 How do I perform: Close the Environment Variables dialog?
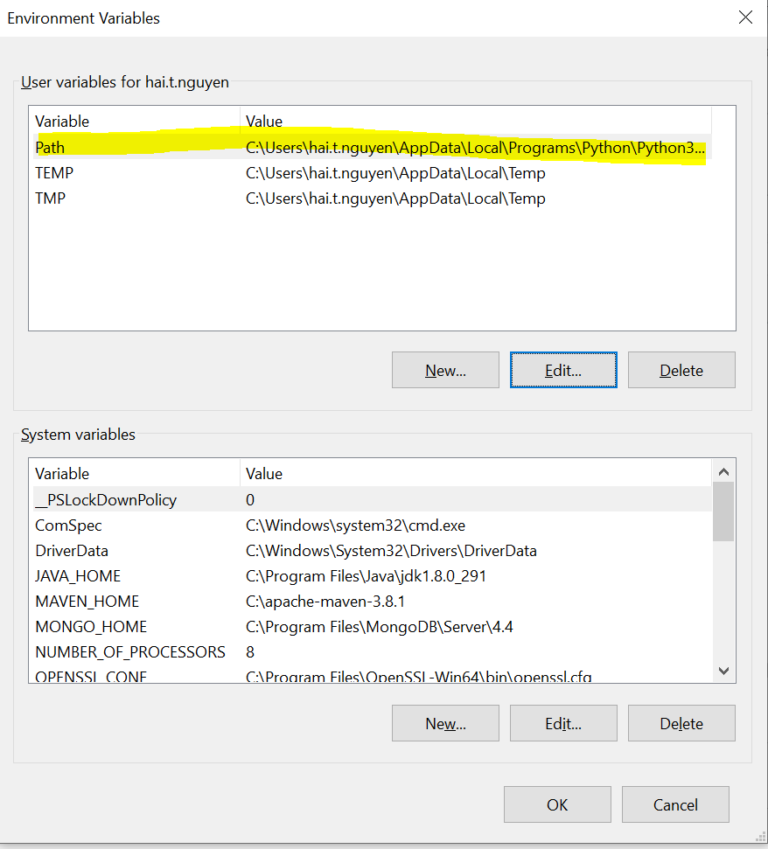(745, 17)
